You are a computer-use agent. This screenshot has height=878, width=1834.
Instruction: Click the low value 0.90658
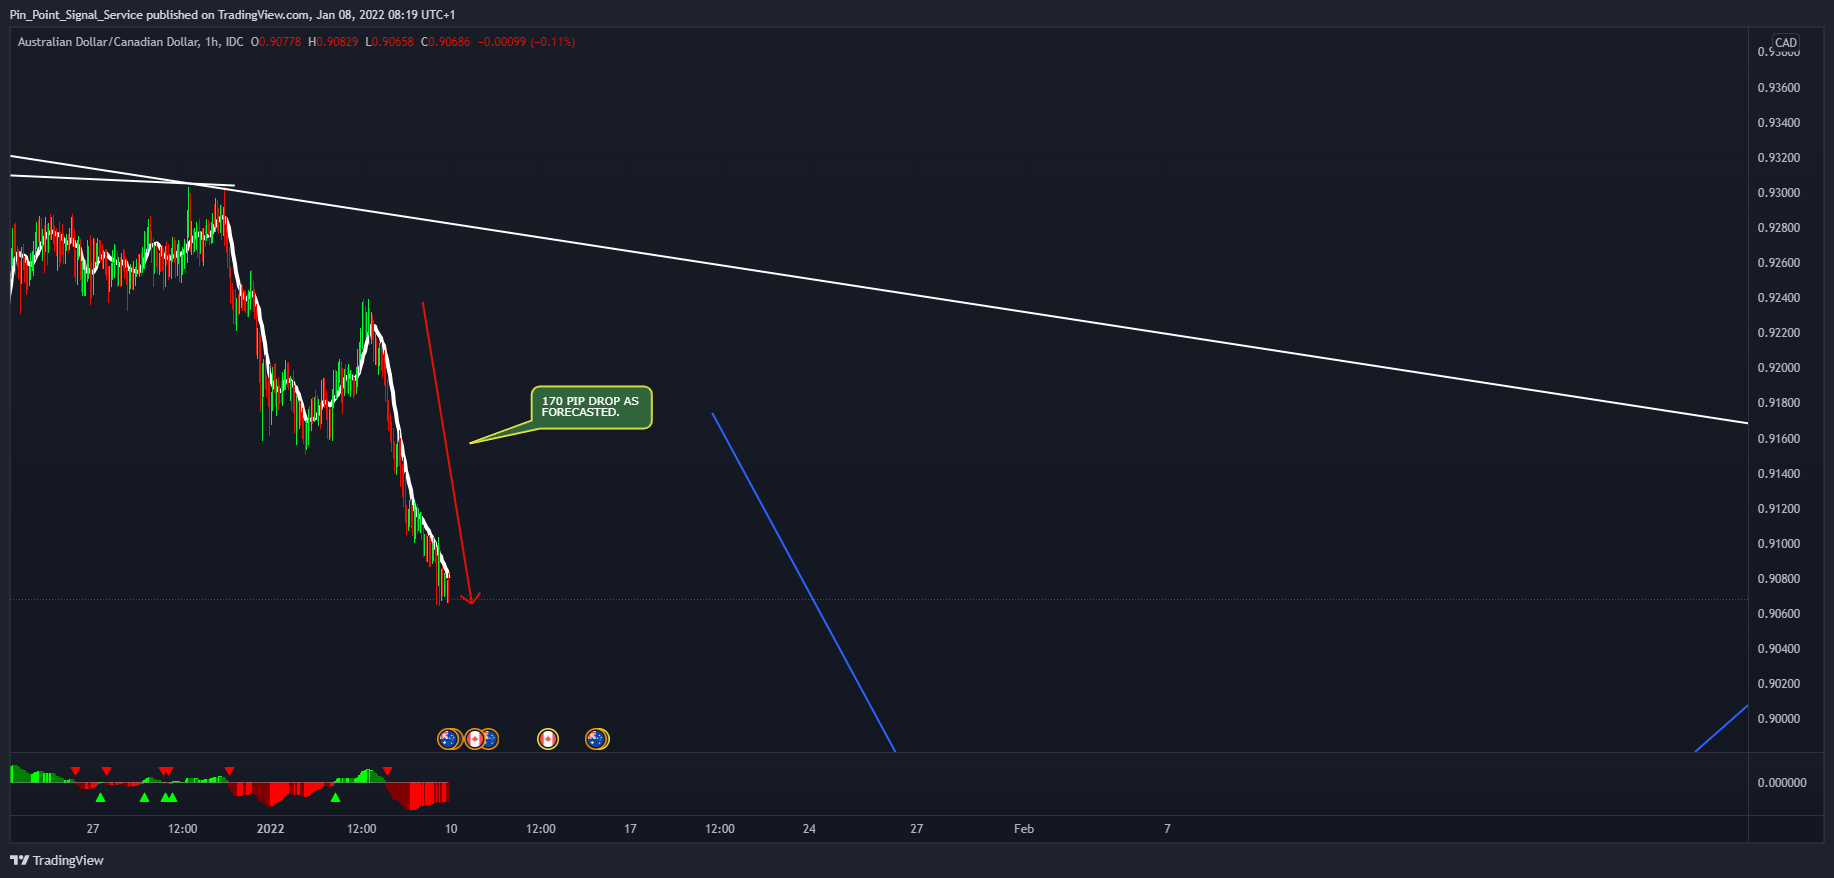[x=392, y=42]
